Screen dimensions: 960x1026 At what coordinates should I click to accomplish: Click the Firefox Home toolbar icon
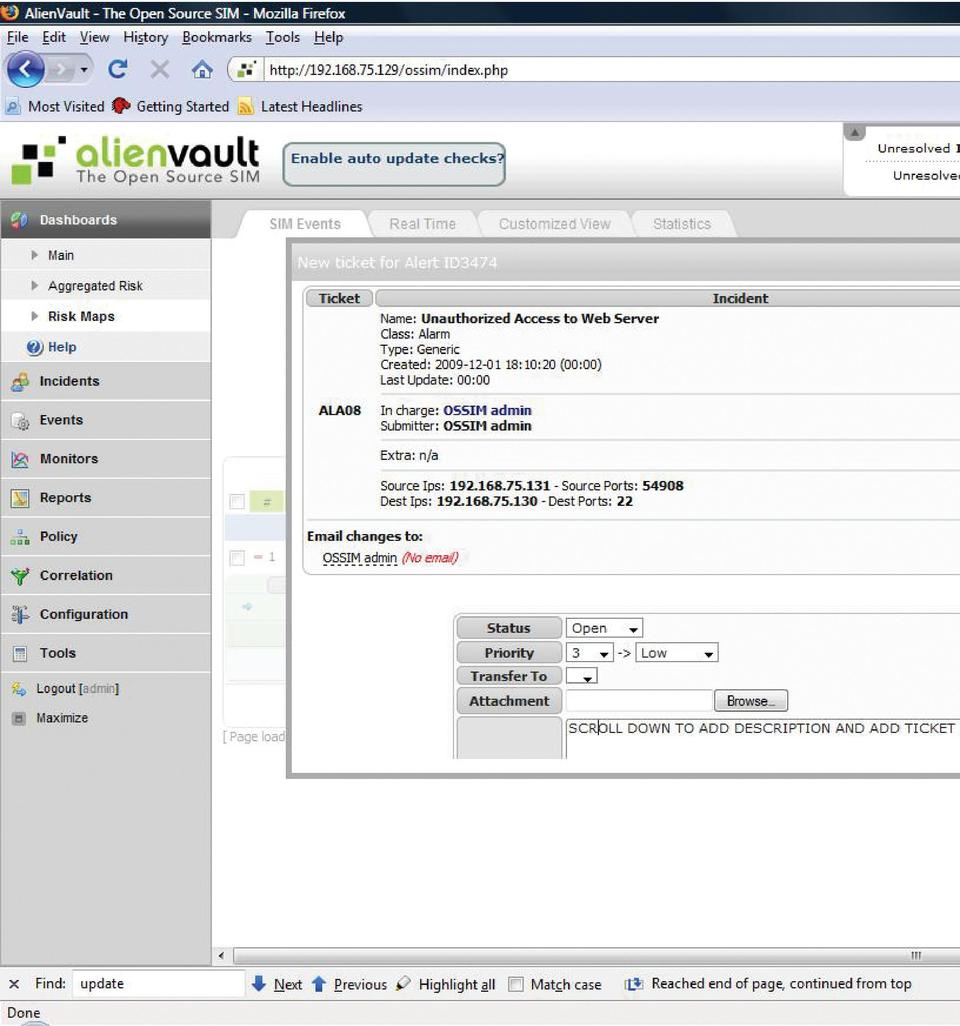202,70
